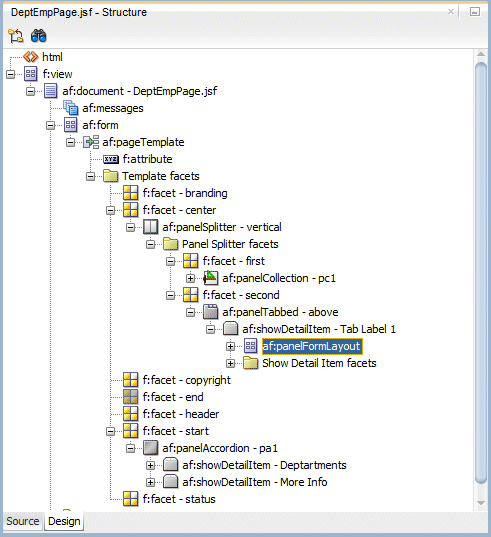
Task: Click the af:form node icon
Action: [71, 125]
